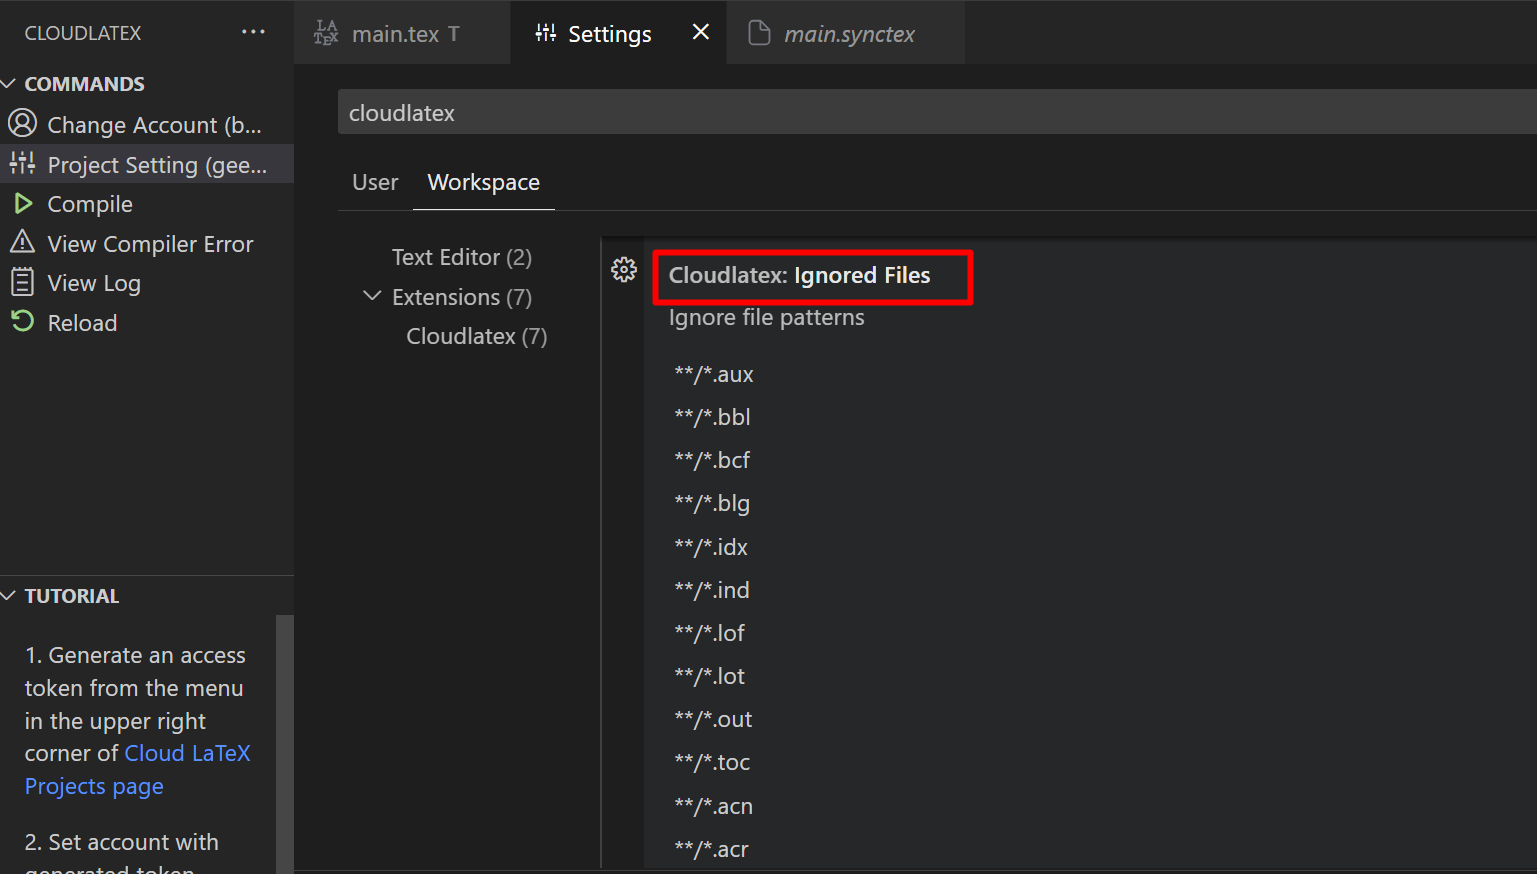The width and height of the screenshot is (1537, 874).
Task: Open the gear icon beside Ignored Files setting
Action: [x=624, y=269]
